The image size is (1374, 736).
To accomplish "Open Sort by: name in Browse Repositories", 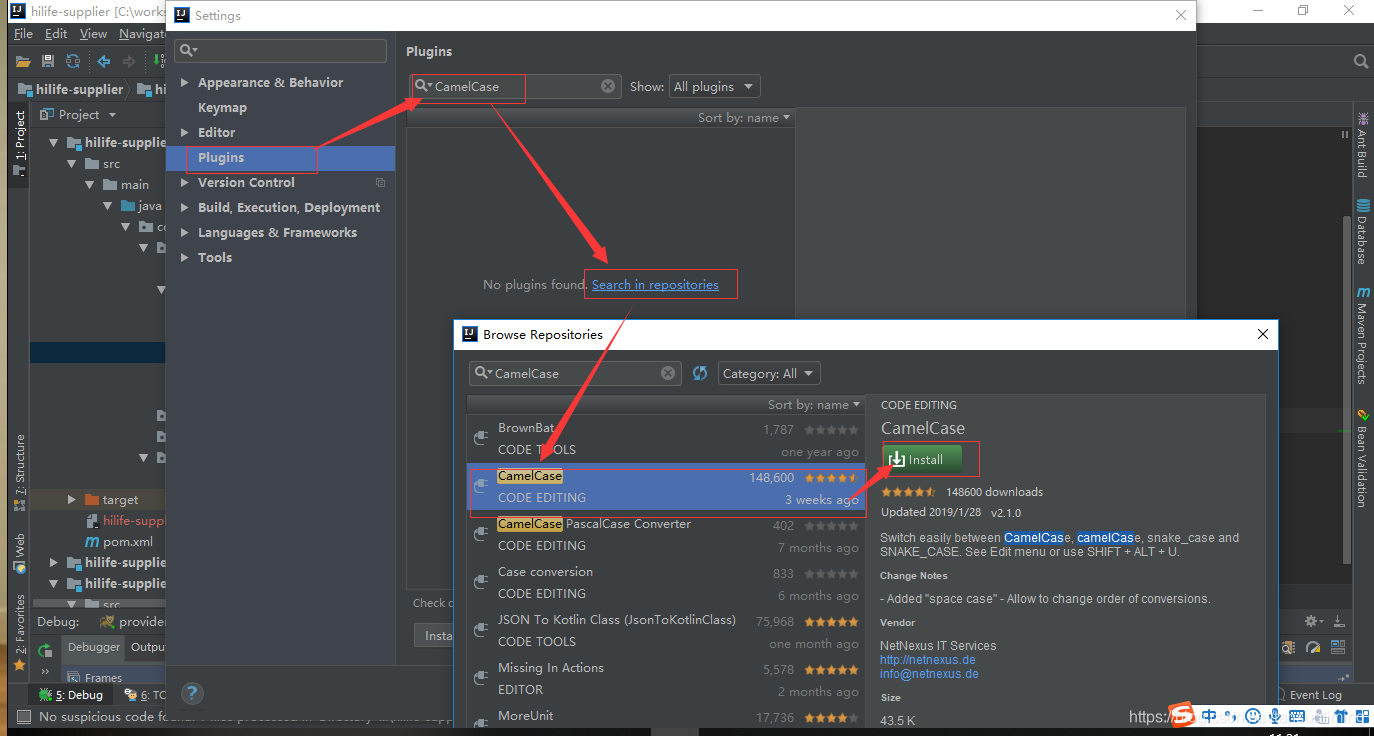I will (x=814, y=404).
